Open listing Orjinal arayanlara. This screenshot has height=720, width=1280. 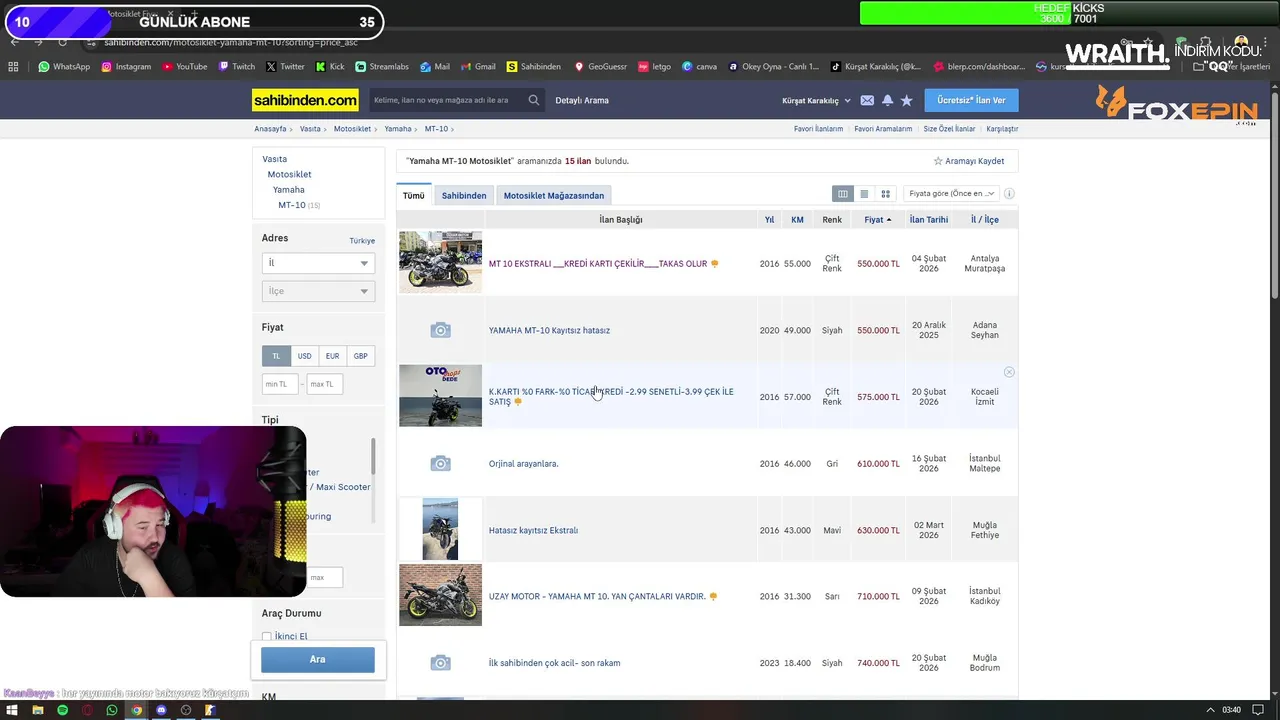tap(523, 464)
